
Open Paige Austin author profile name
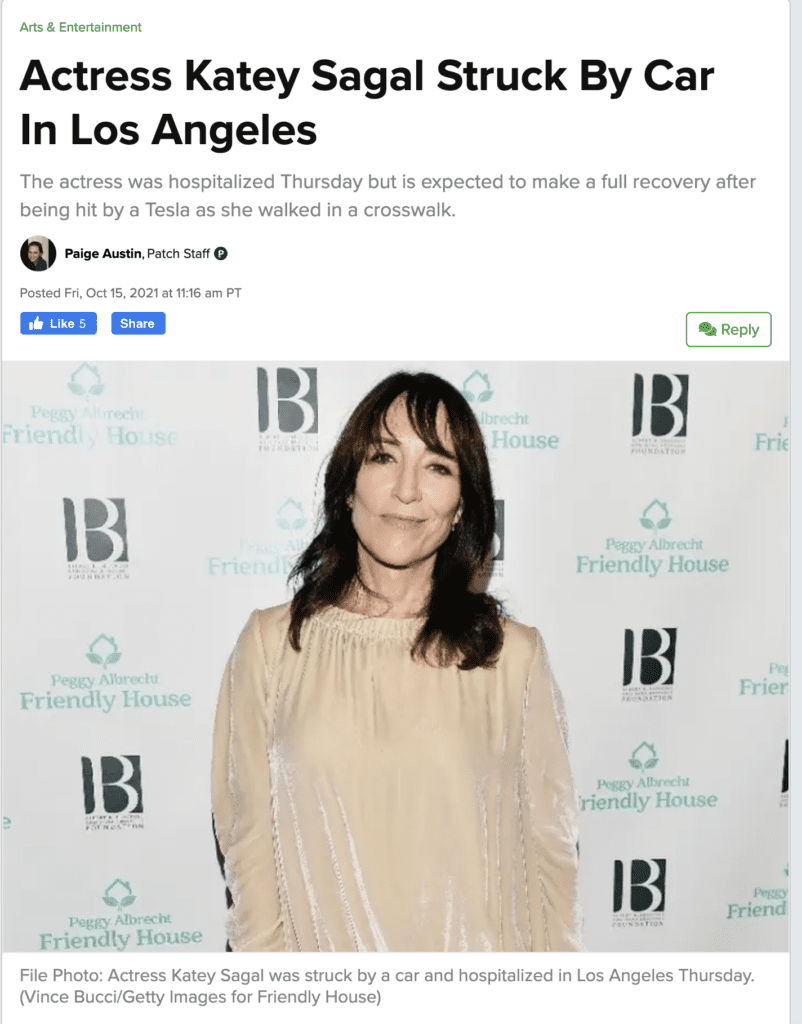point(103,253)
